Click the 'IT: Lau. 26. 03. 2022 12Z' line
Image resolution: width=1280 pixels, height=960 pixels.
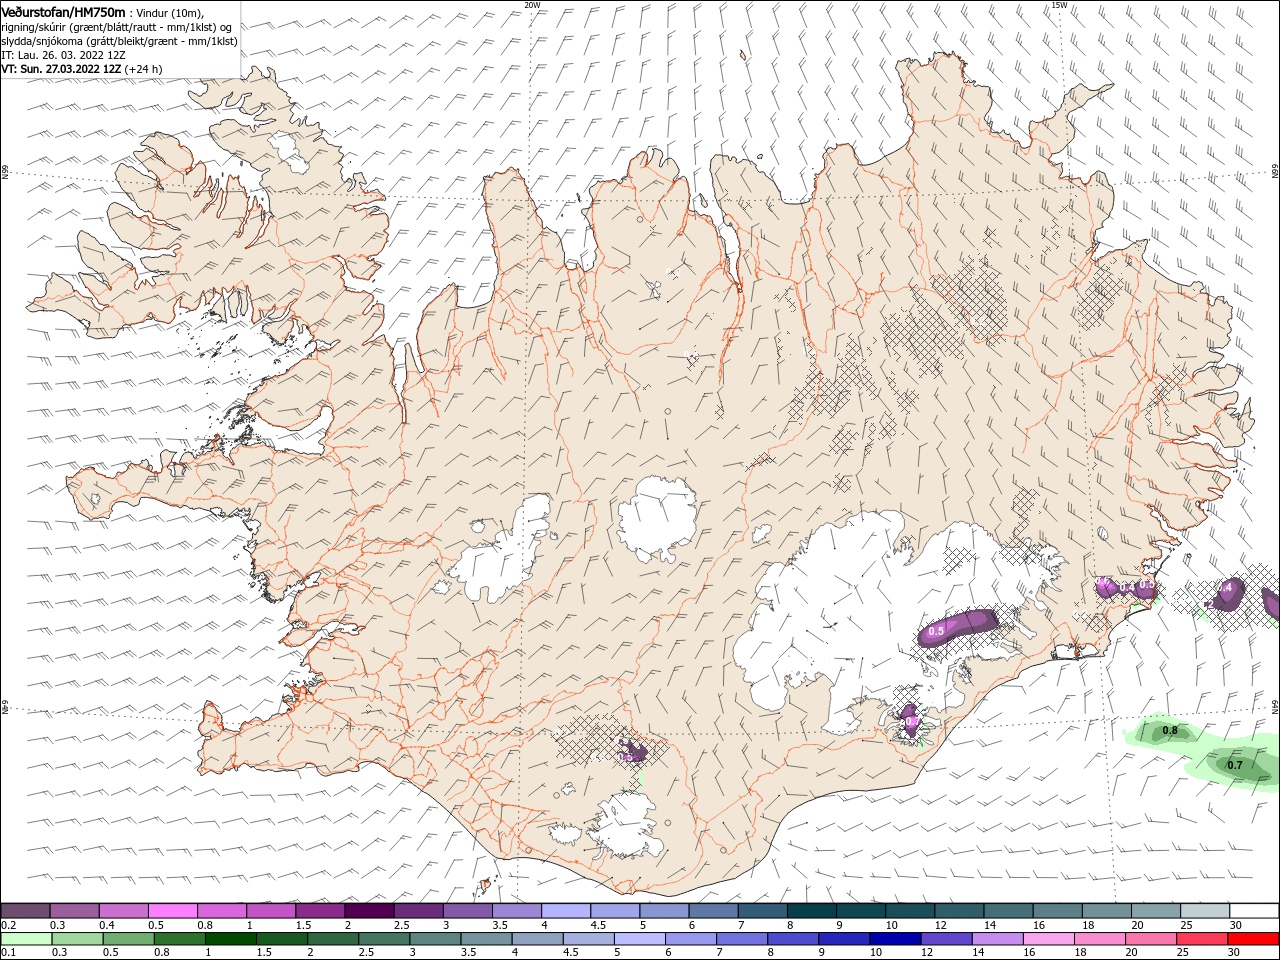[63, 55]
